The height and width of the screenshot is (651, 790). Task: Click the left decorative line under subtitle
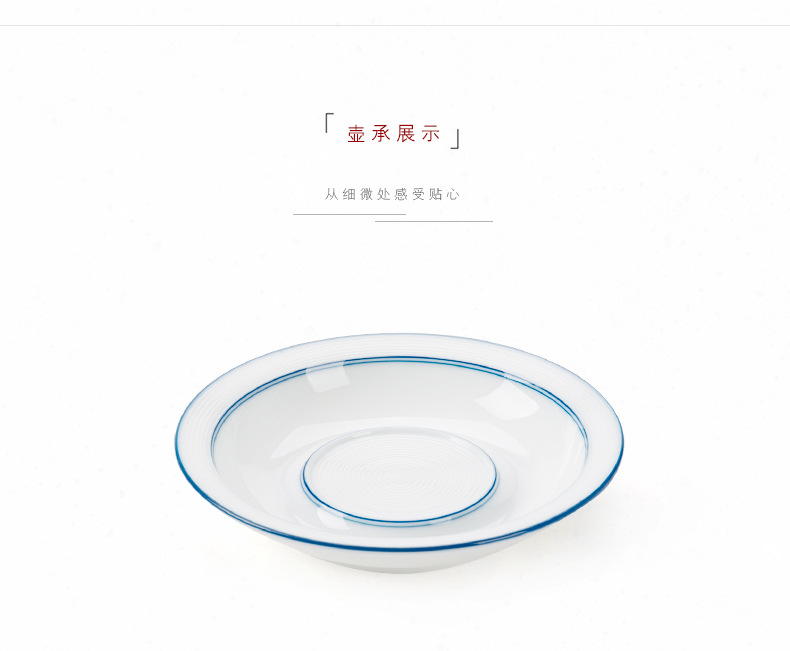tap(349, 214)
